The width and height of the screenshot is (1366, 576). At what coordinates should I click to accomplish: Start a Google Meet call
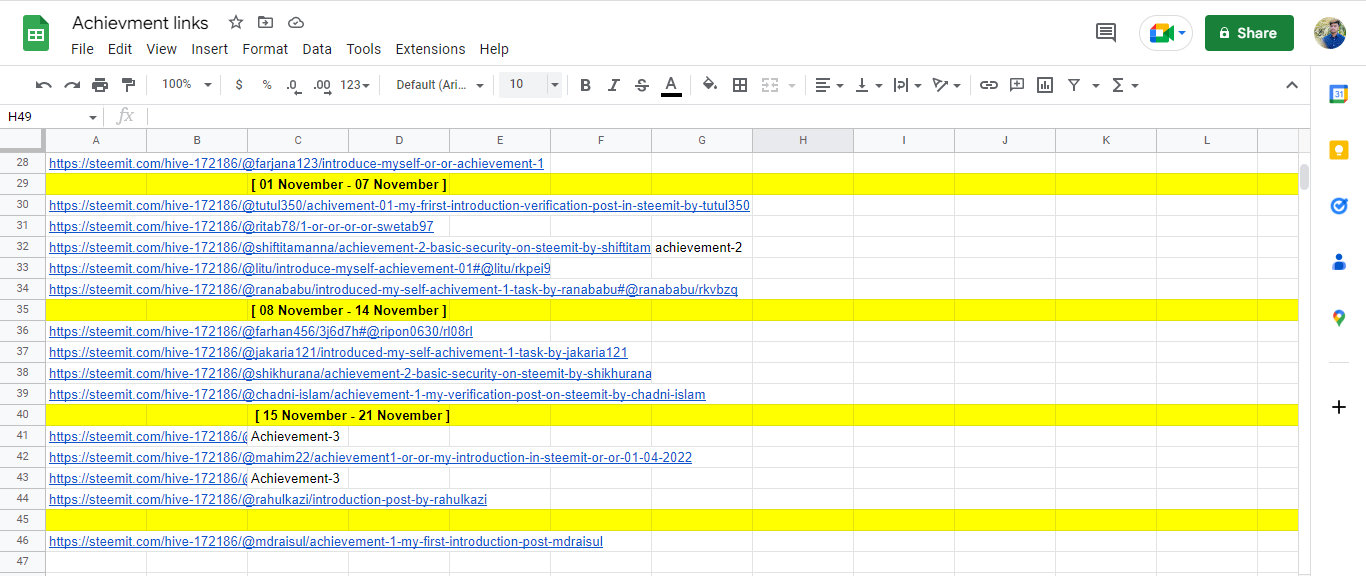pyautogui.click(x=1166, y=33)
